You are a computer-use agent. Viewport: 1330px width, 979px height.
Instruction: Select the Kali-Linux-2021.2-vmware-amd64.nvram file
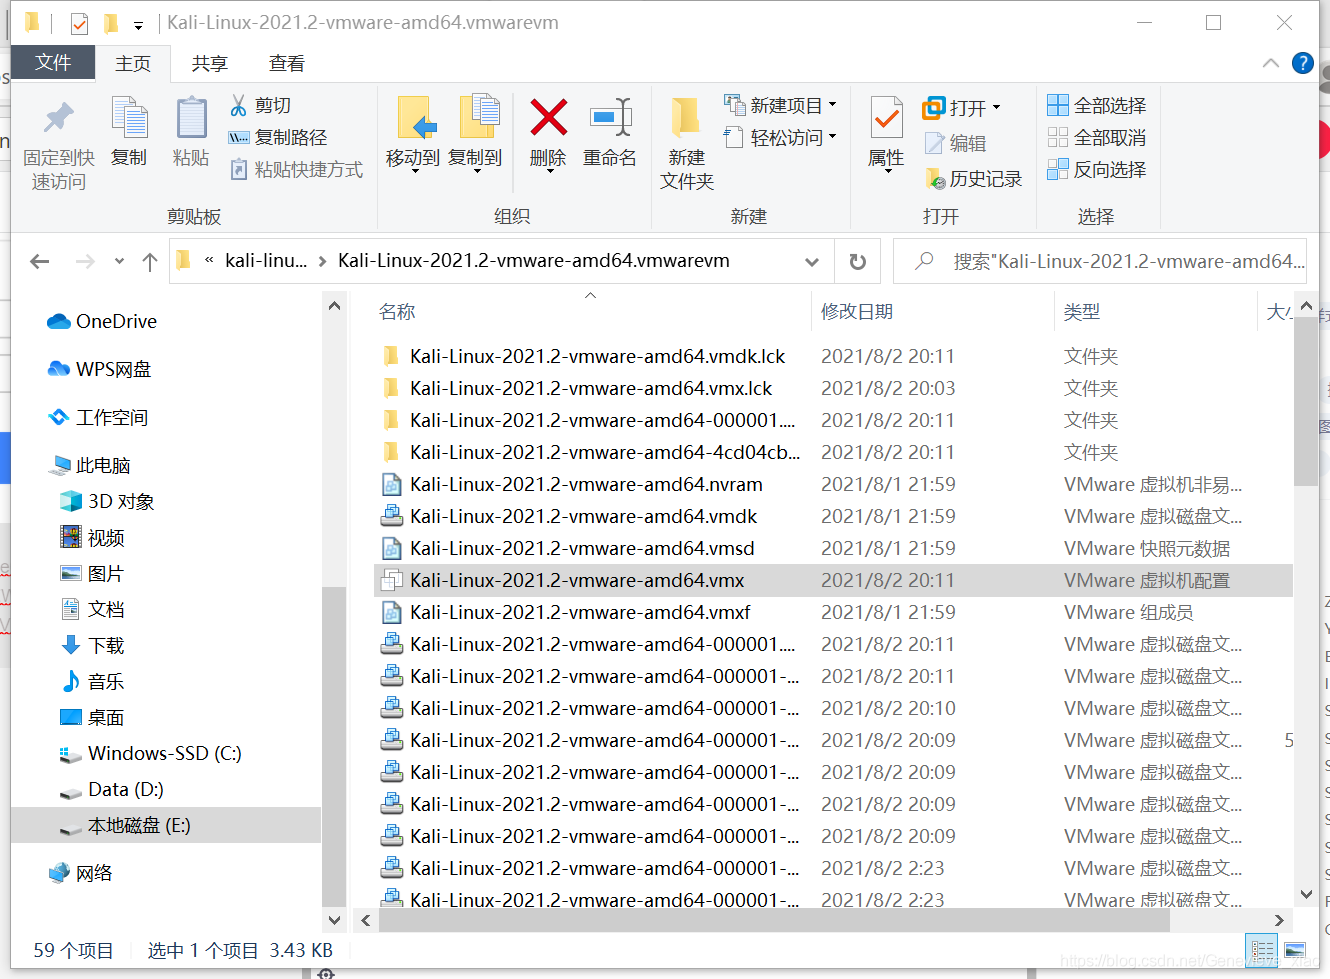(x=586, y=484)
